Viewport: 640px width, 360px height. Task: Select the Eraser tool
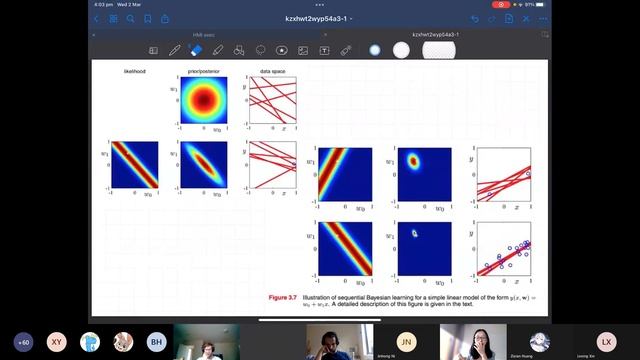coord(196,50)
